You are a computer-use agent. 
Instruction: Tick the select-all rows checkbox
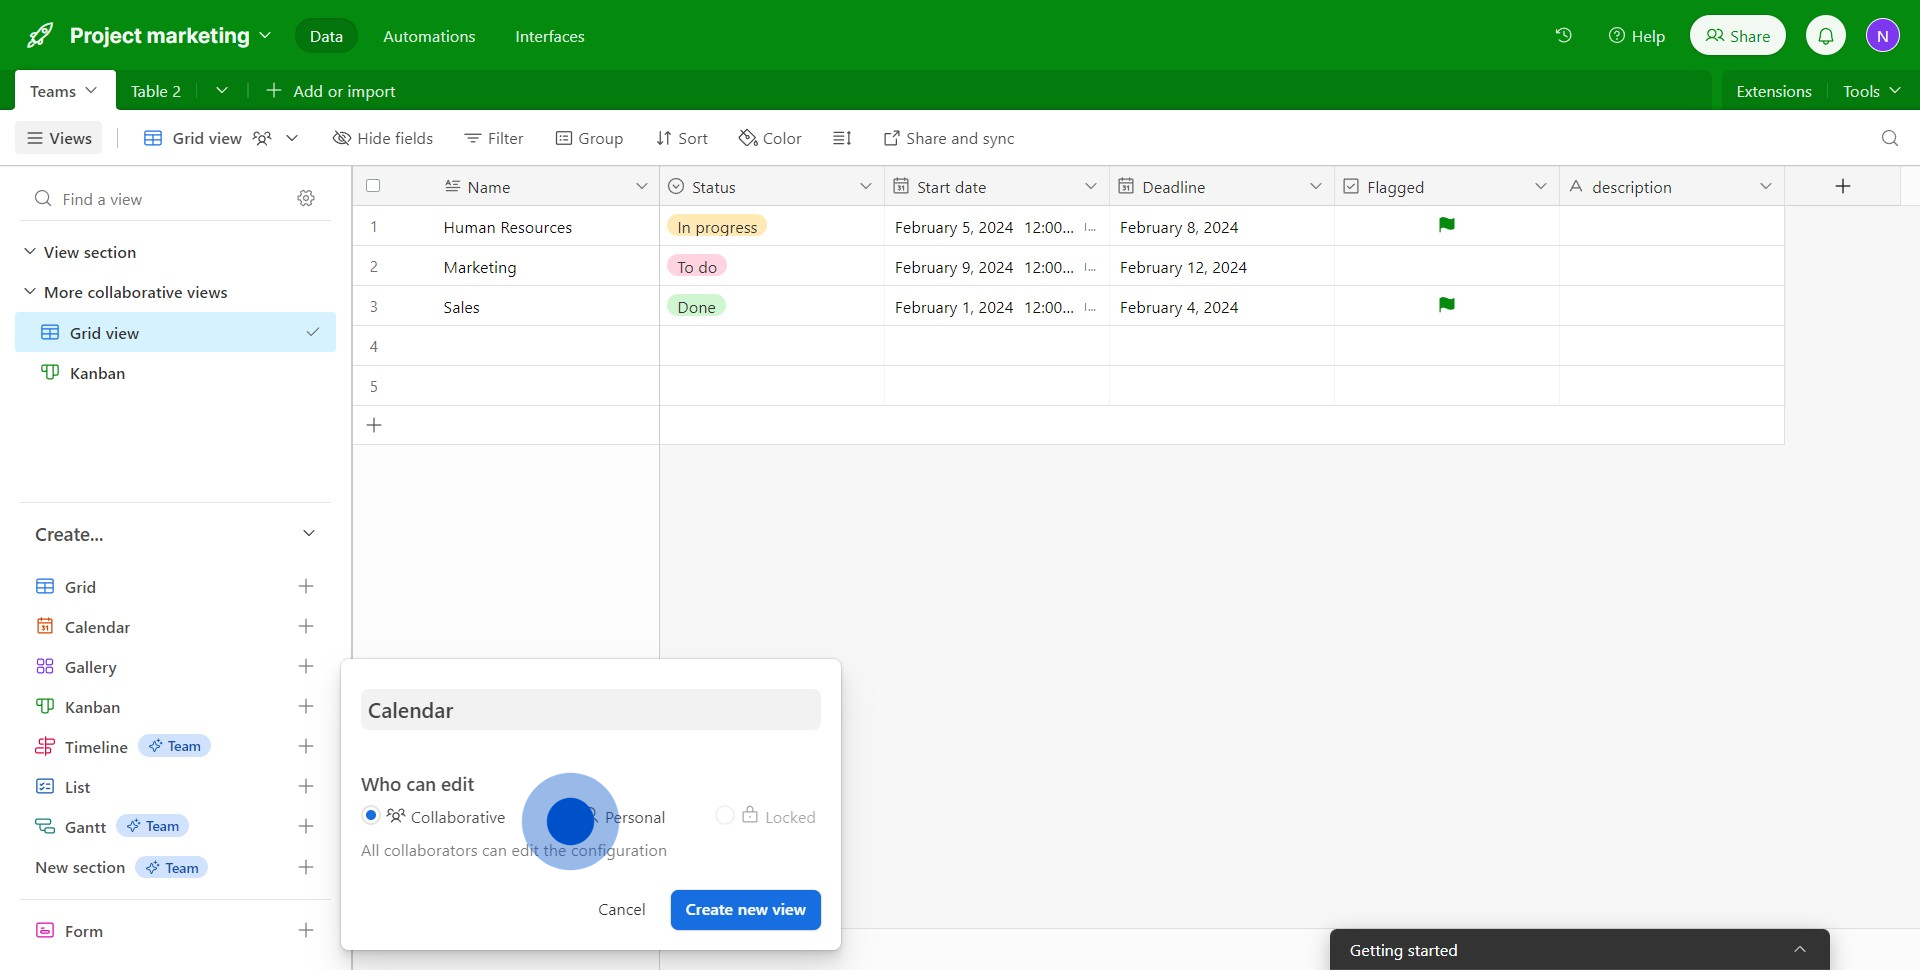[373, 186]
